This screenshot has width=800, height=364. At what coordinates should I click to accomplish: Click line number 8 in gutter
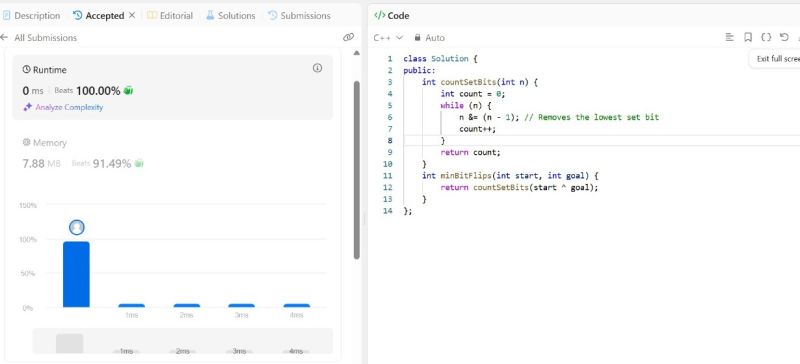pyautogui.click(x=390, y=140)
